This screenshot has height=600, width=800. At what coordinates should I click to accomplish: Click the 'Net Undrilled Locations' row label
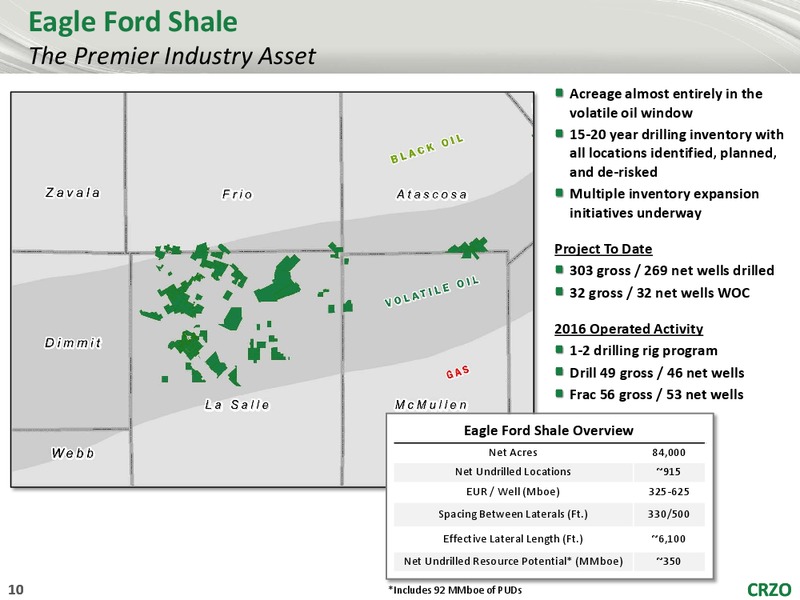513,472
